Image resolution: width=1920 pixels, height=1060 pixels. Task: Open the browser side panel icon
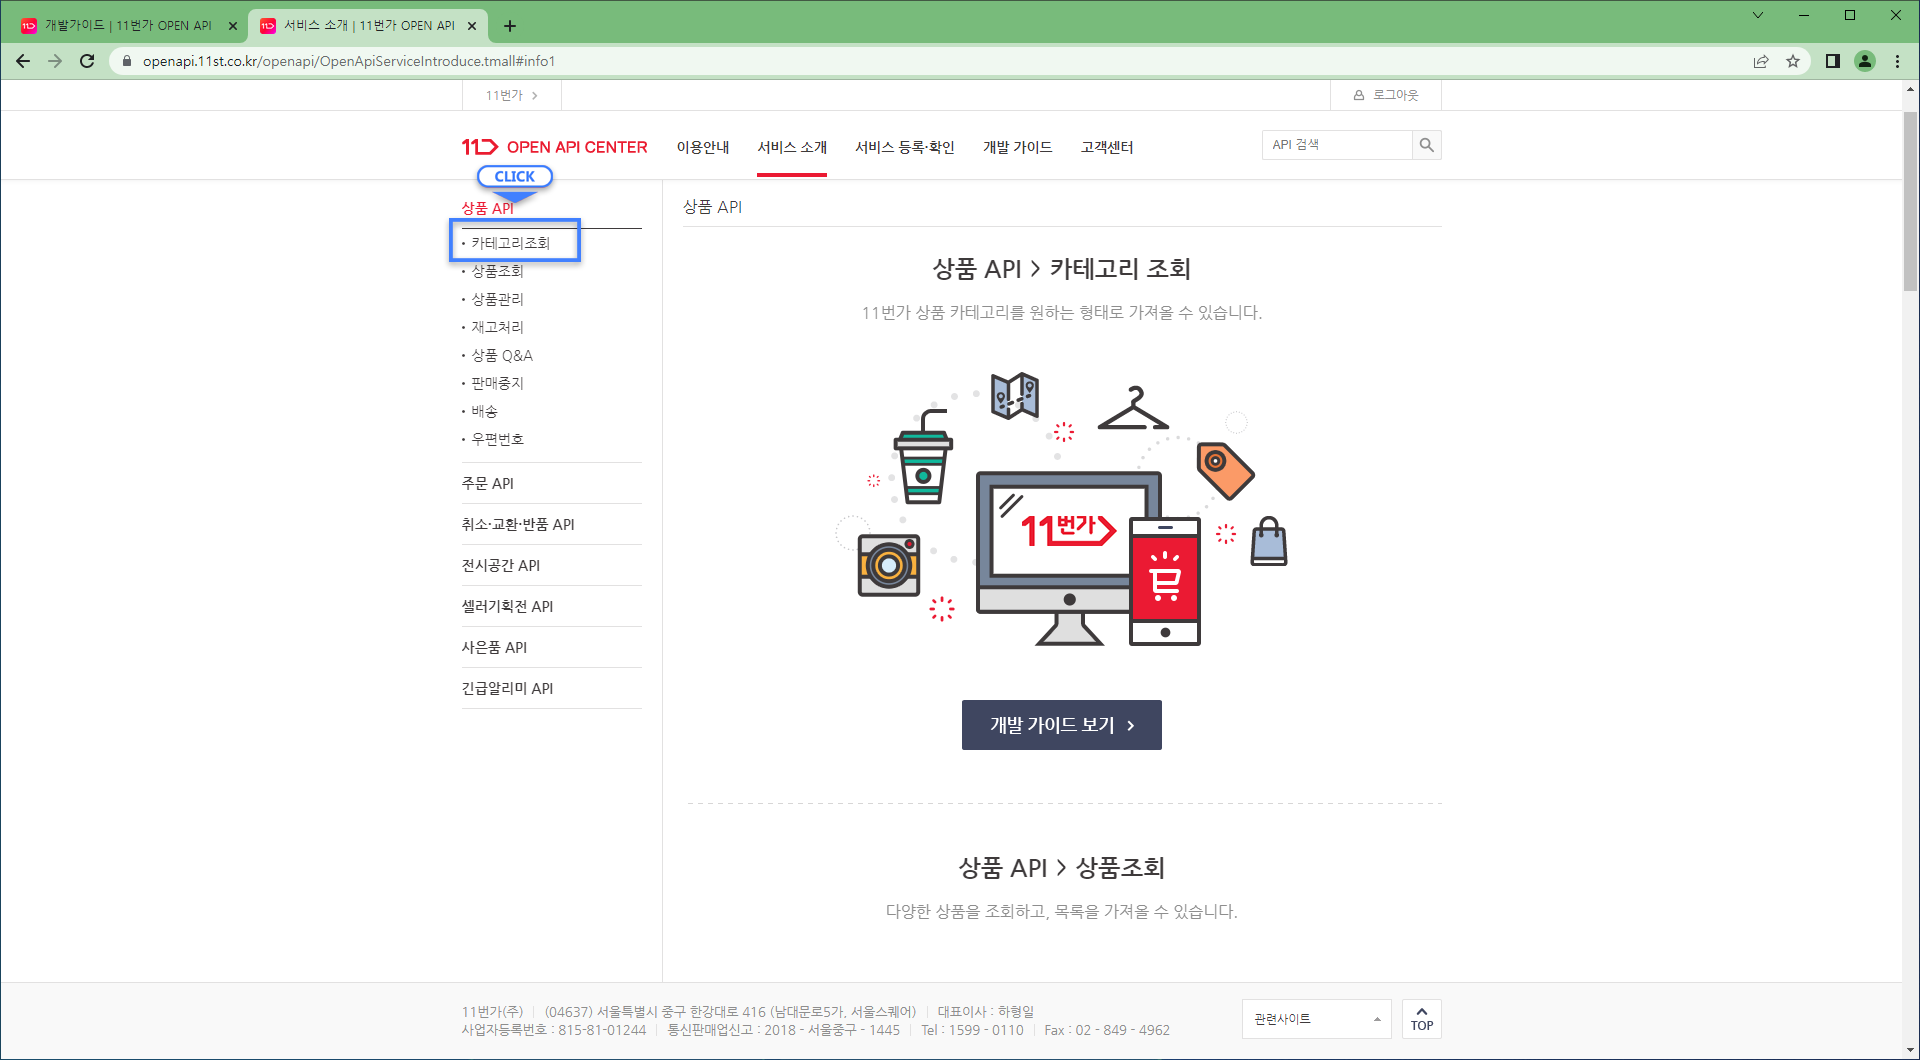point(1833,61)
